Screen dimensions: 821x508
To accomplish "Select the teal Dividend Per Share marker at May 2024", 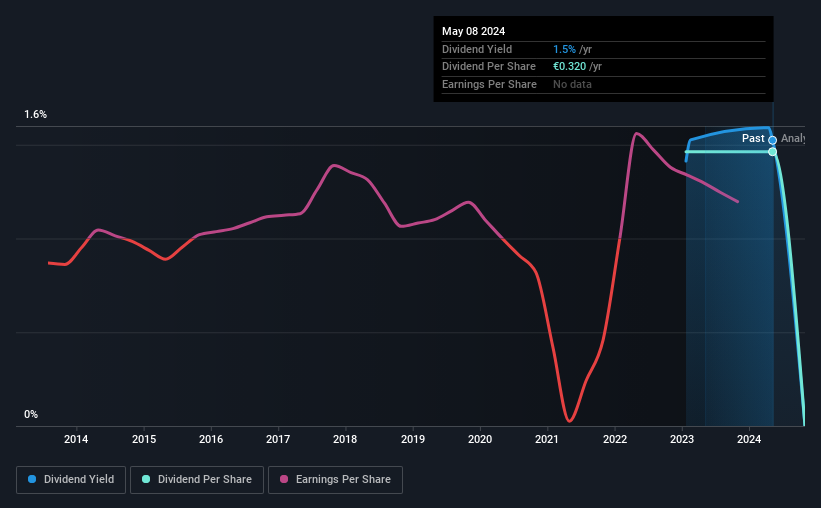I will pos(773,151).
